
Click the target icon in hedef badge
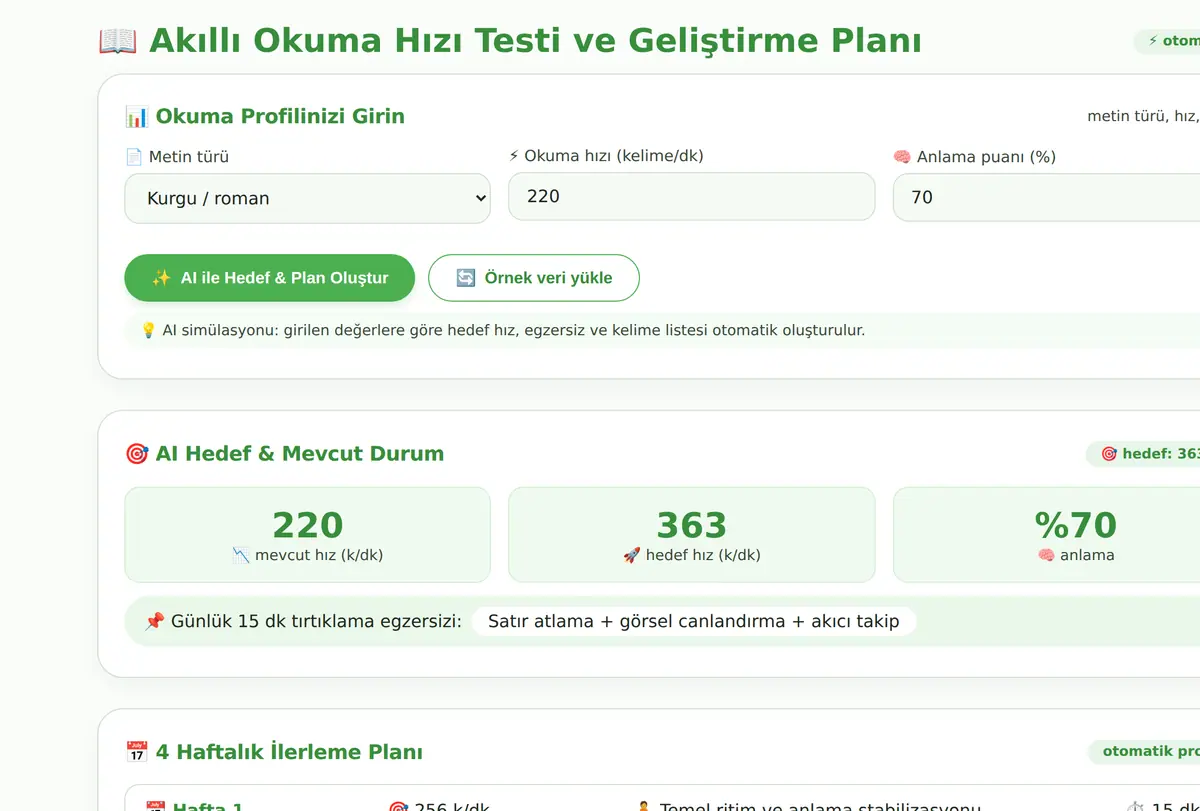pyautogui.click(x=1109, y=454)
